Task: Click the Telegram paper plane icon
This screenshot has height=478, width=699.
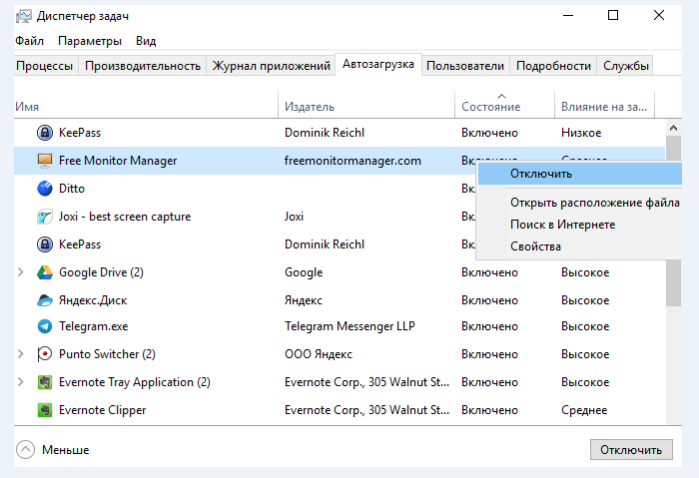Action: (45, 326)
